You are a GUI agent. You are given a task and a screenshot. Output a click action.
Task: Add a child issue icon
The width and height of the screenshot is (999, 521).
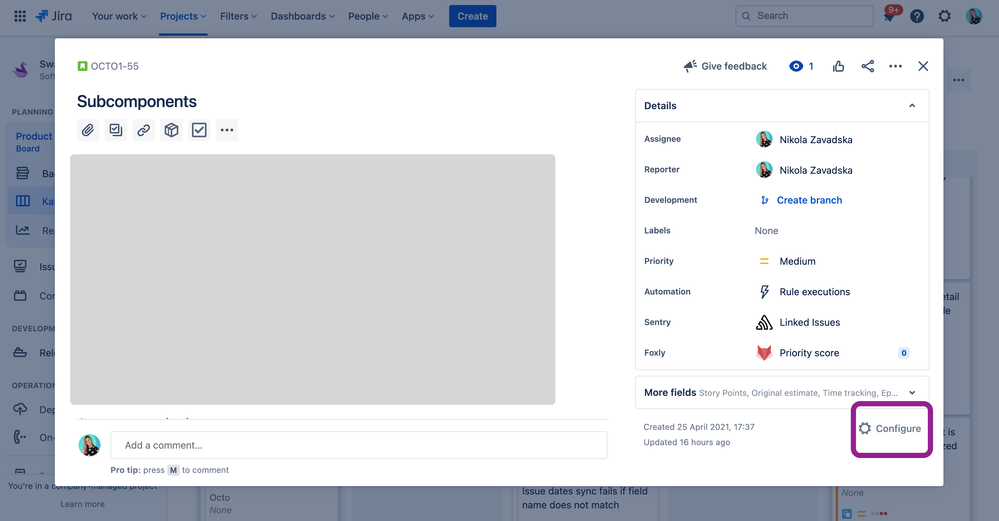pos(115,130)
